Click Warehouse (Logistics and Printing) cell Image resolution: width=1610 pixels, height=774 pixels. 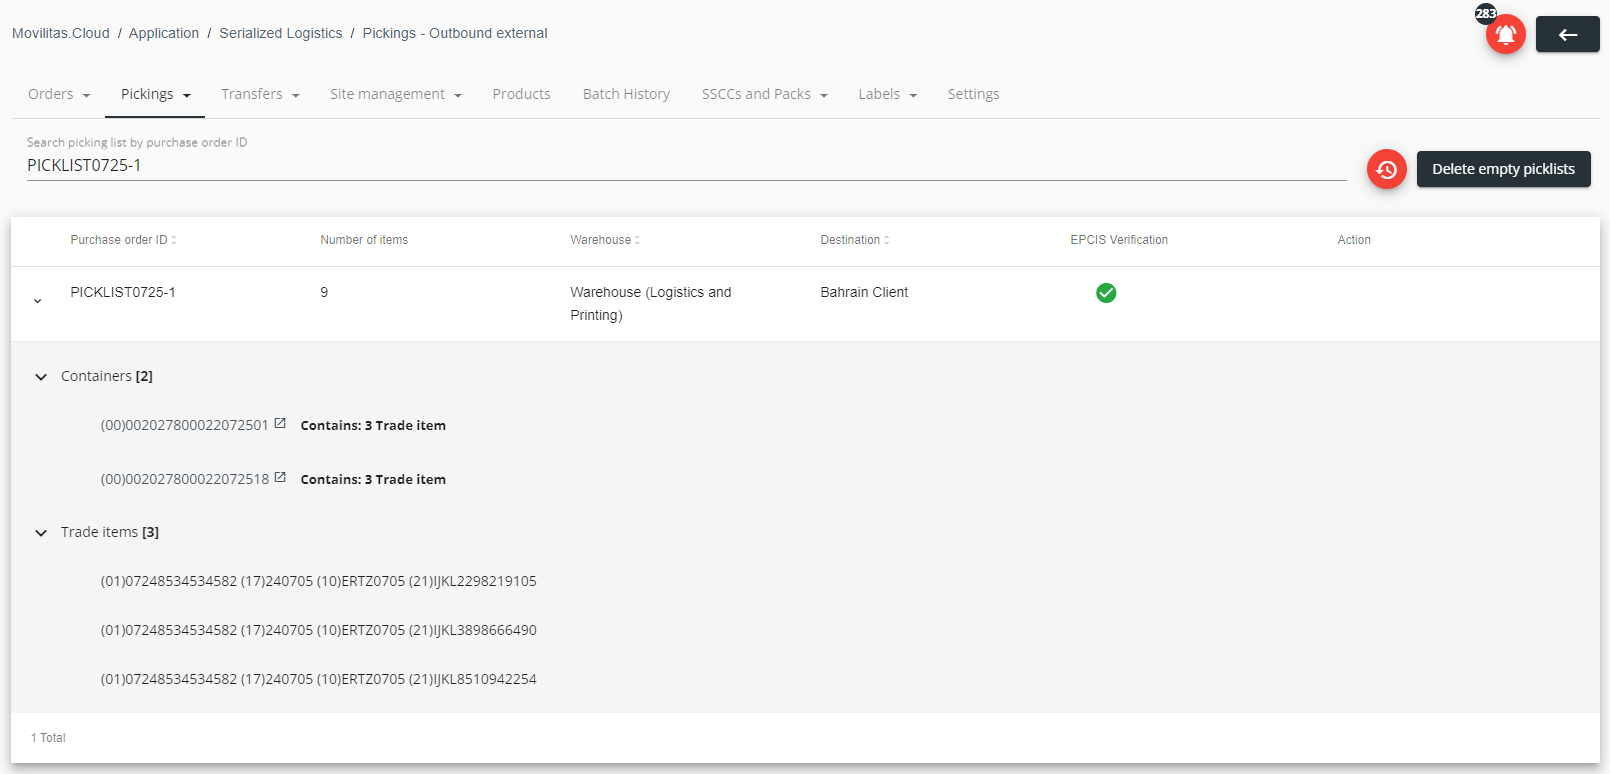point(651,303)
